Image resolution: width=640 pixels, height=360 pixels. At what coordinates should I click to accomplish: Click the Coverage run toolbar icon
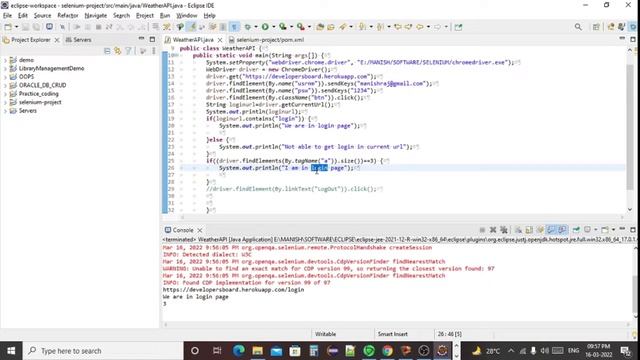283,27
